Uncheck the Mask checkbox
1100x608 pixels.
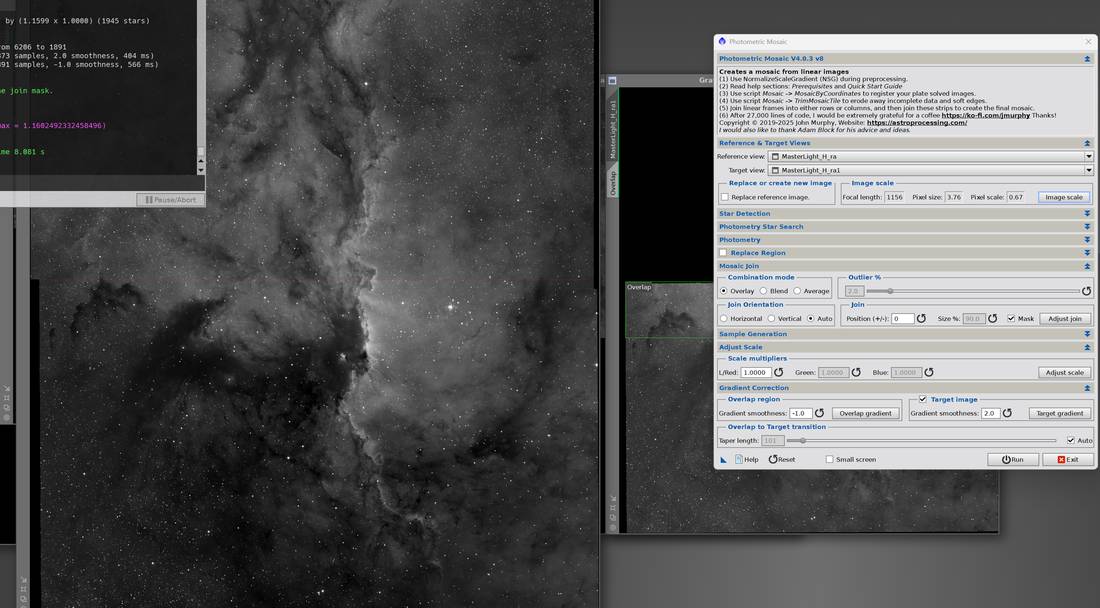click(x=1011, y=318)
